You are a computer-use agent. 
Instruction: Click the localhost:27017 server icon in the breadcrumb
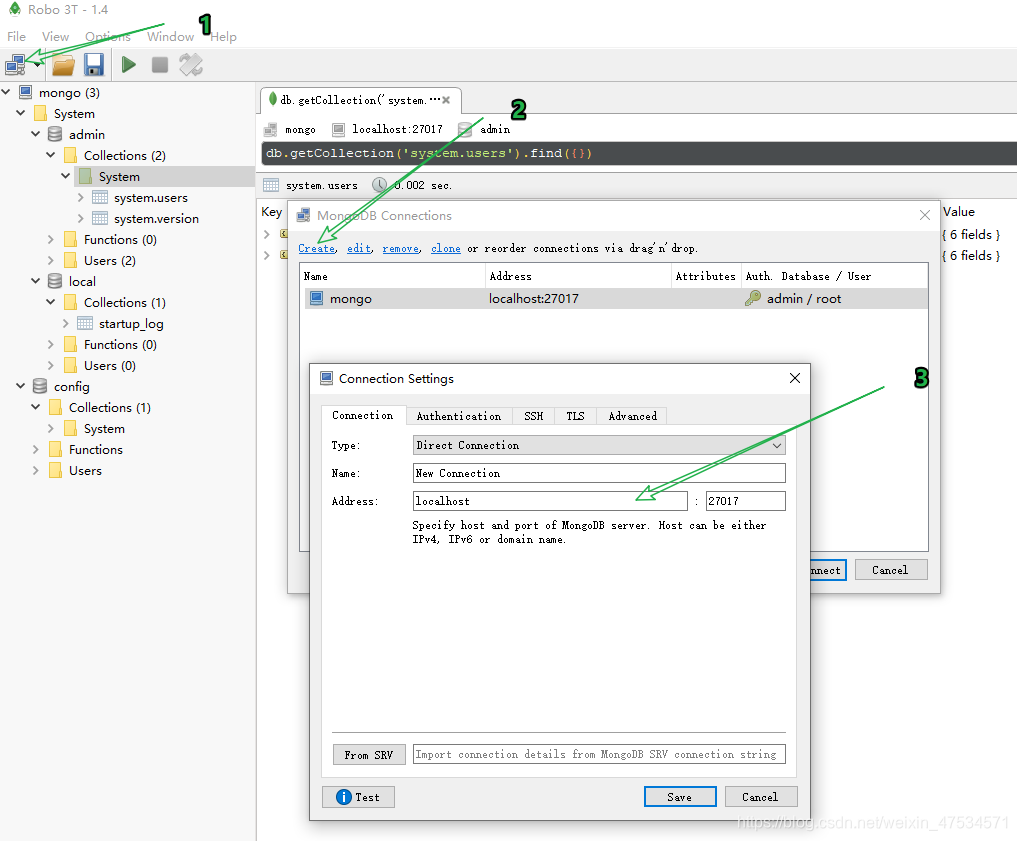pyautogui.click(x=340, y=129)
